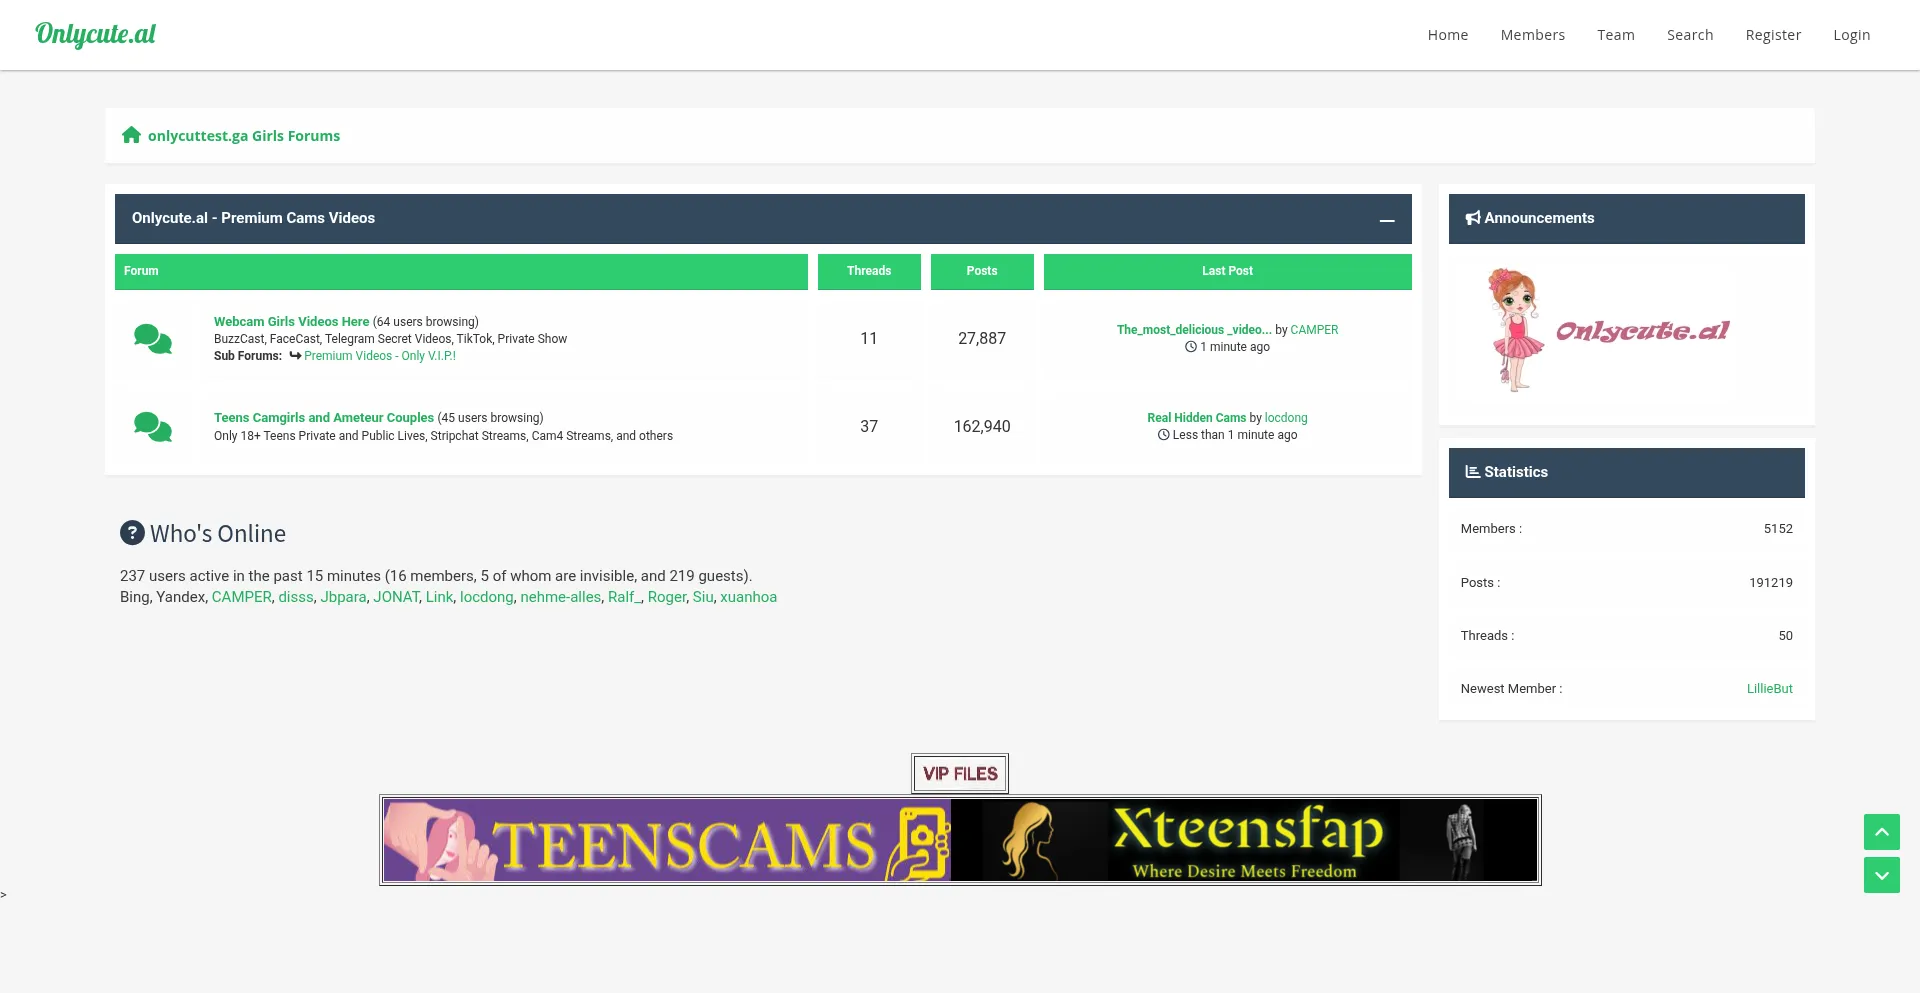The width and height of the screenshot is (1920, 993).
Task: View Jbpara profile in online list
Action: click(343, 597)
